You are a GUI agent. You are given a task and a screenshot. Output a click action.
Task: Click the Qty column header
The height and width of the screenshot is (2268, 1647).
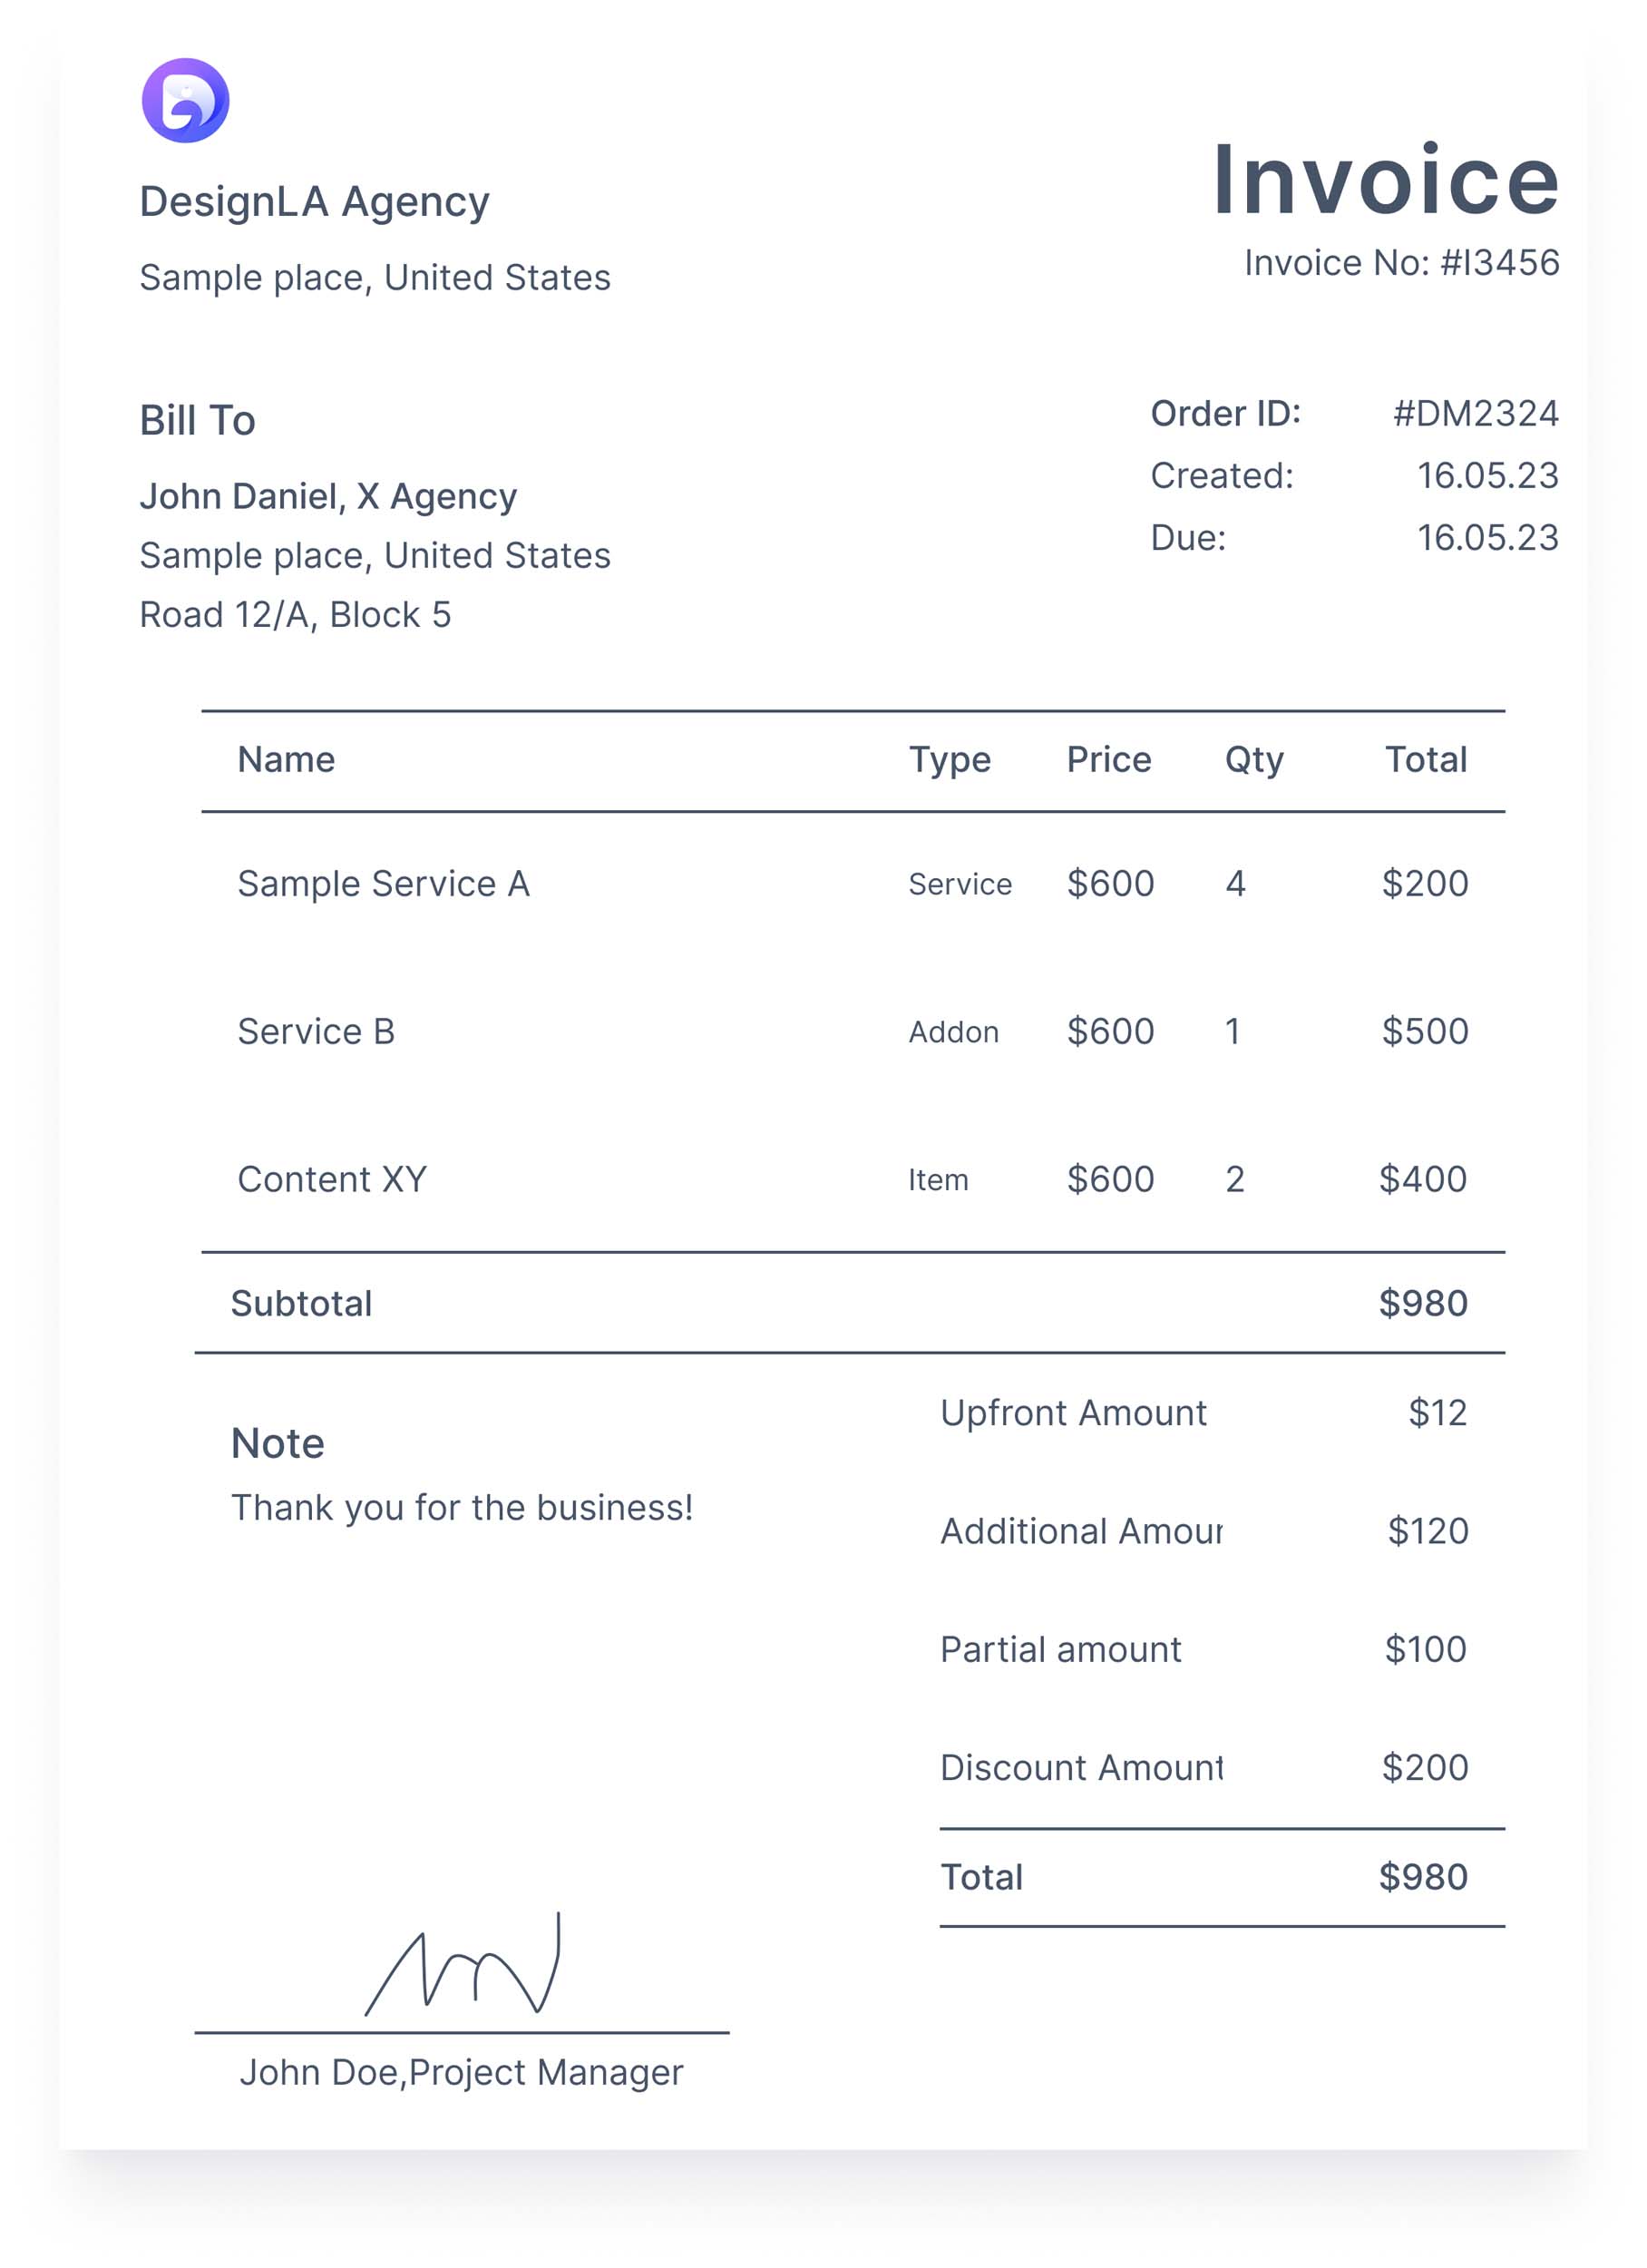1253,760
